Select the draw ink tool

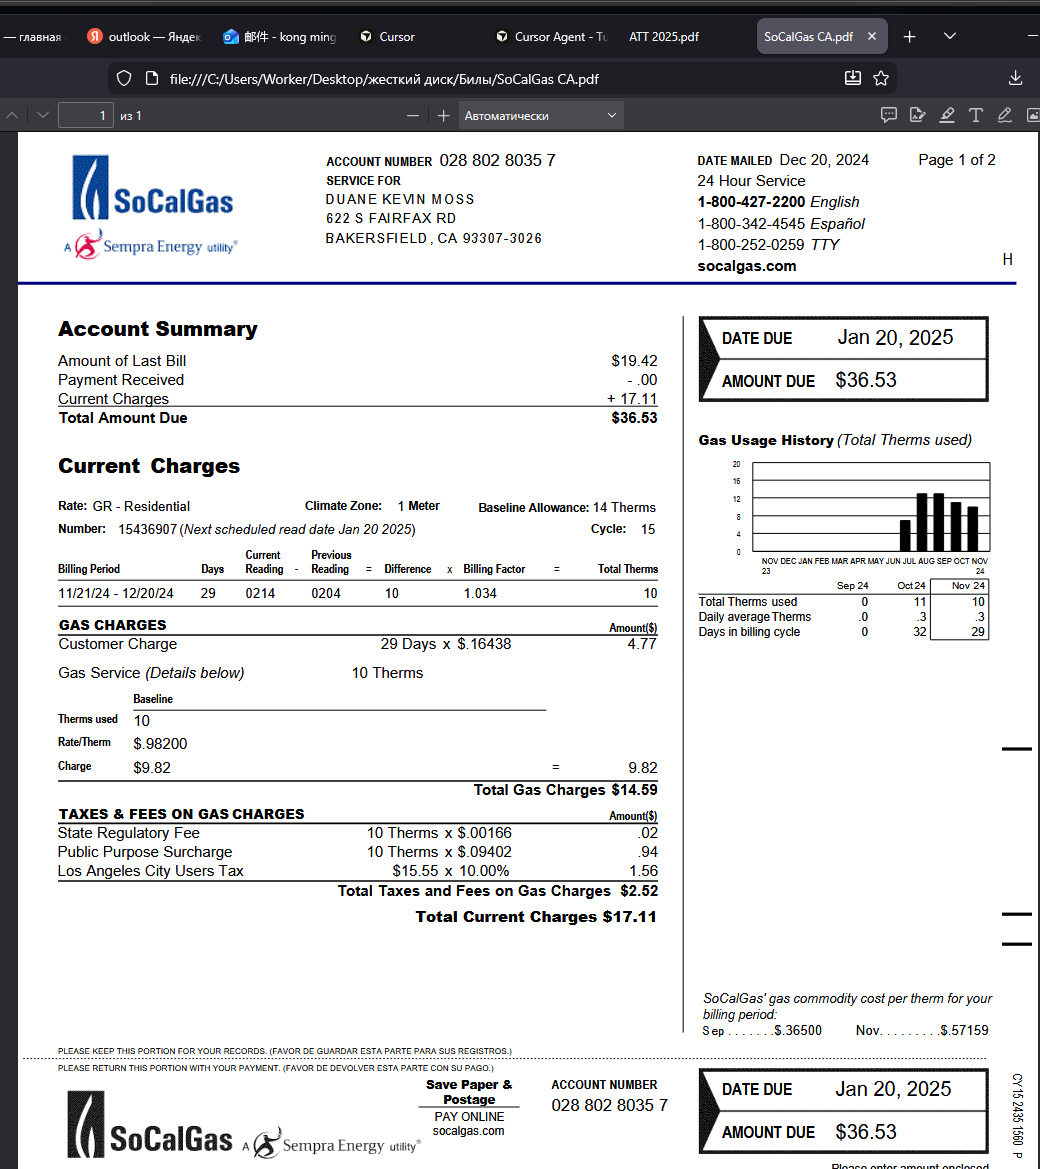click(1005, 114)
